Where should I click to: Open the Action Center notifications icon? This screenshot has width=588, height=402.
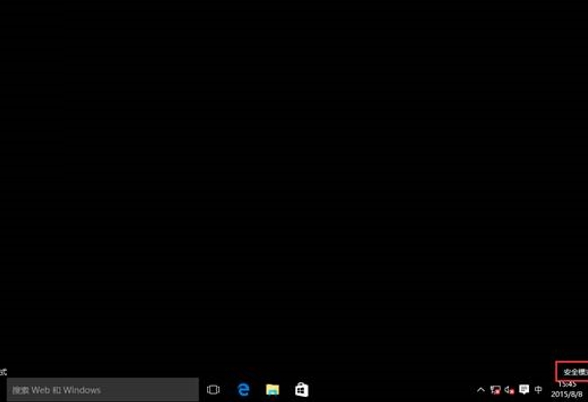click(524, 390)
